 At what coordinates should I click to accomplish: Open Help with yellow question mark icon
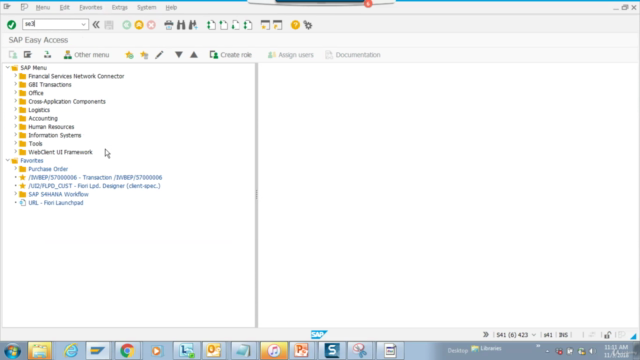(295, 25)
